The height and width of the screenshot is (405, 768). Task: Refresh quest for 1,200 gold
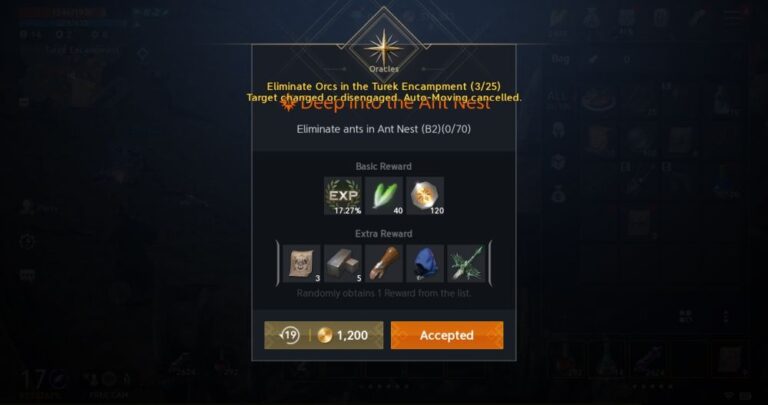[324, 335]
